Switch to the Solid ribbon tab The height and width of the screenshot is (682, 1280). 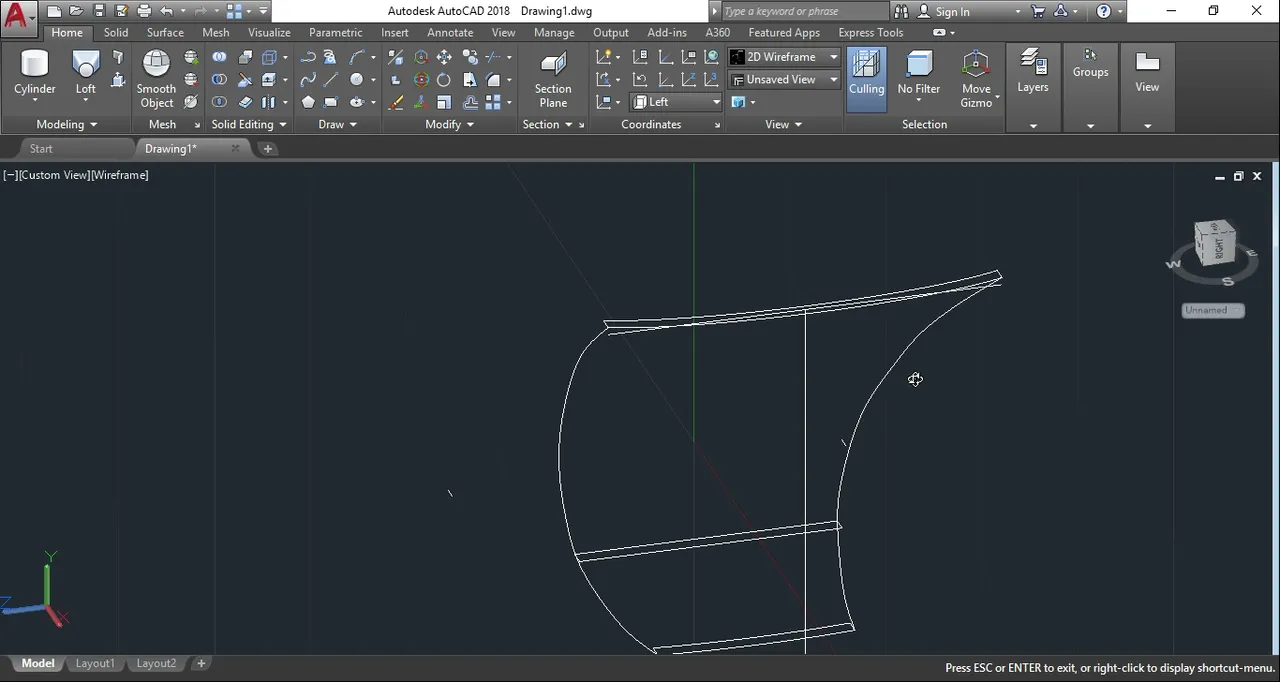[x=116, y=33]
